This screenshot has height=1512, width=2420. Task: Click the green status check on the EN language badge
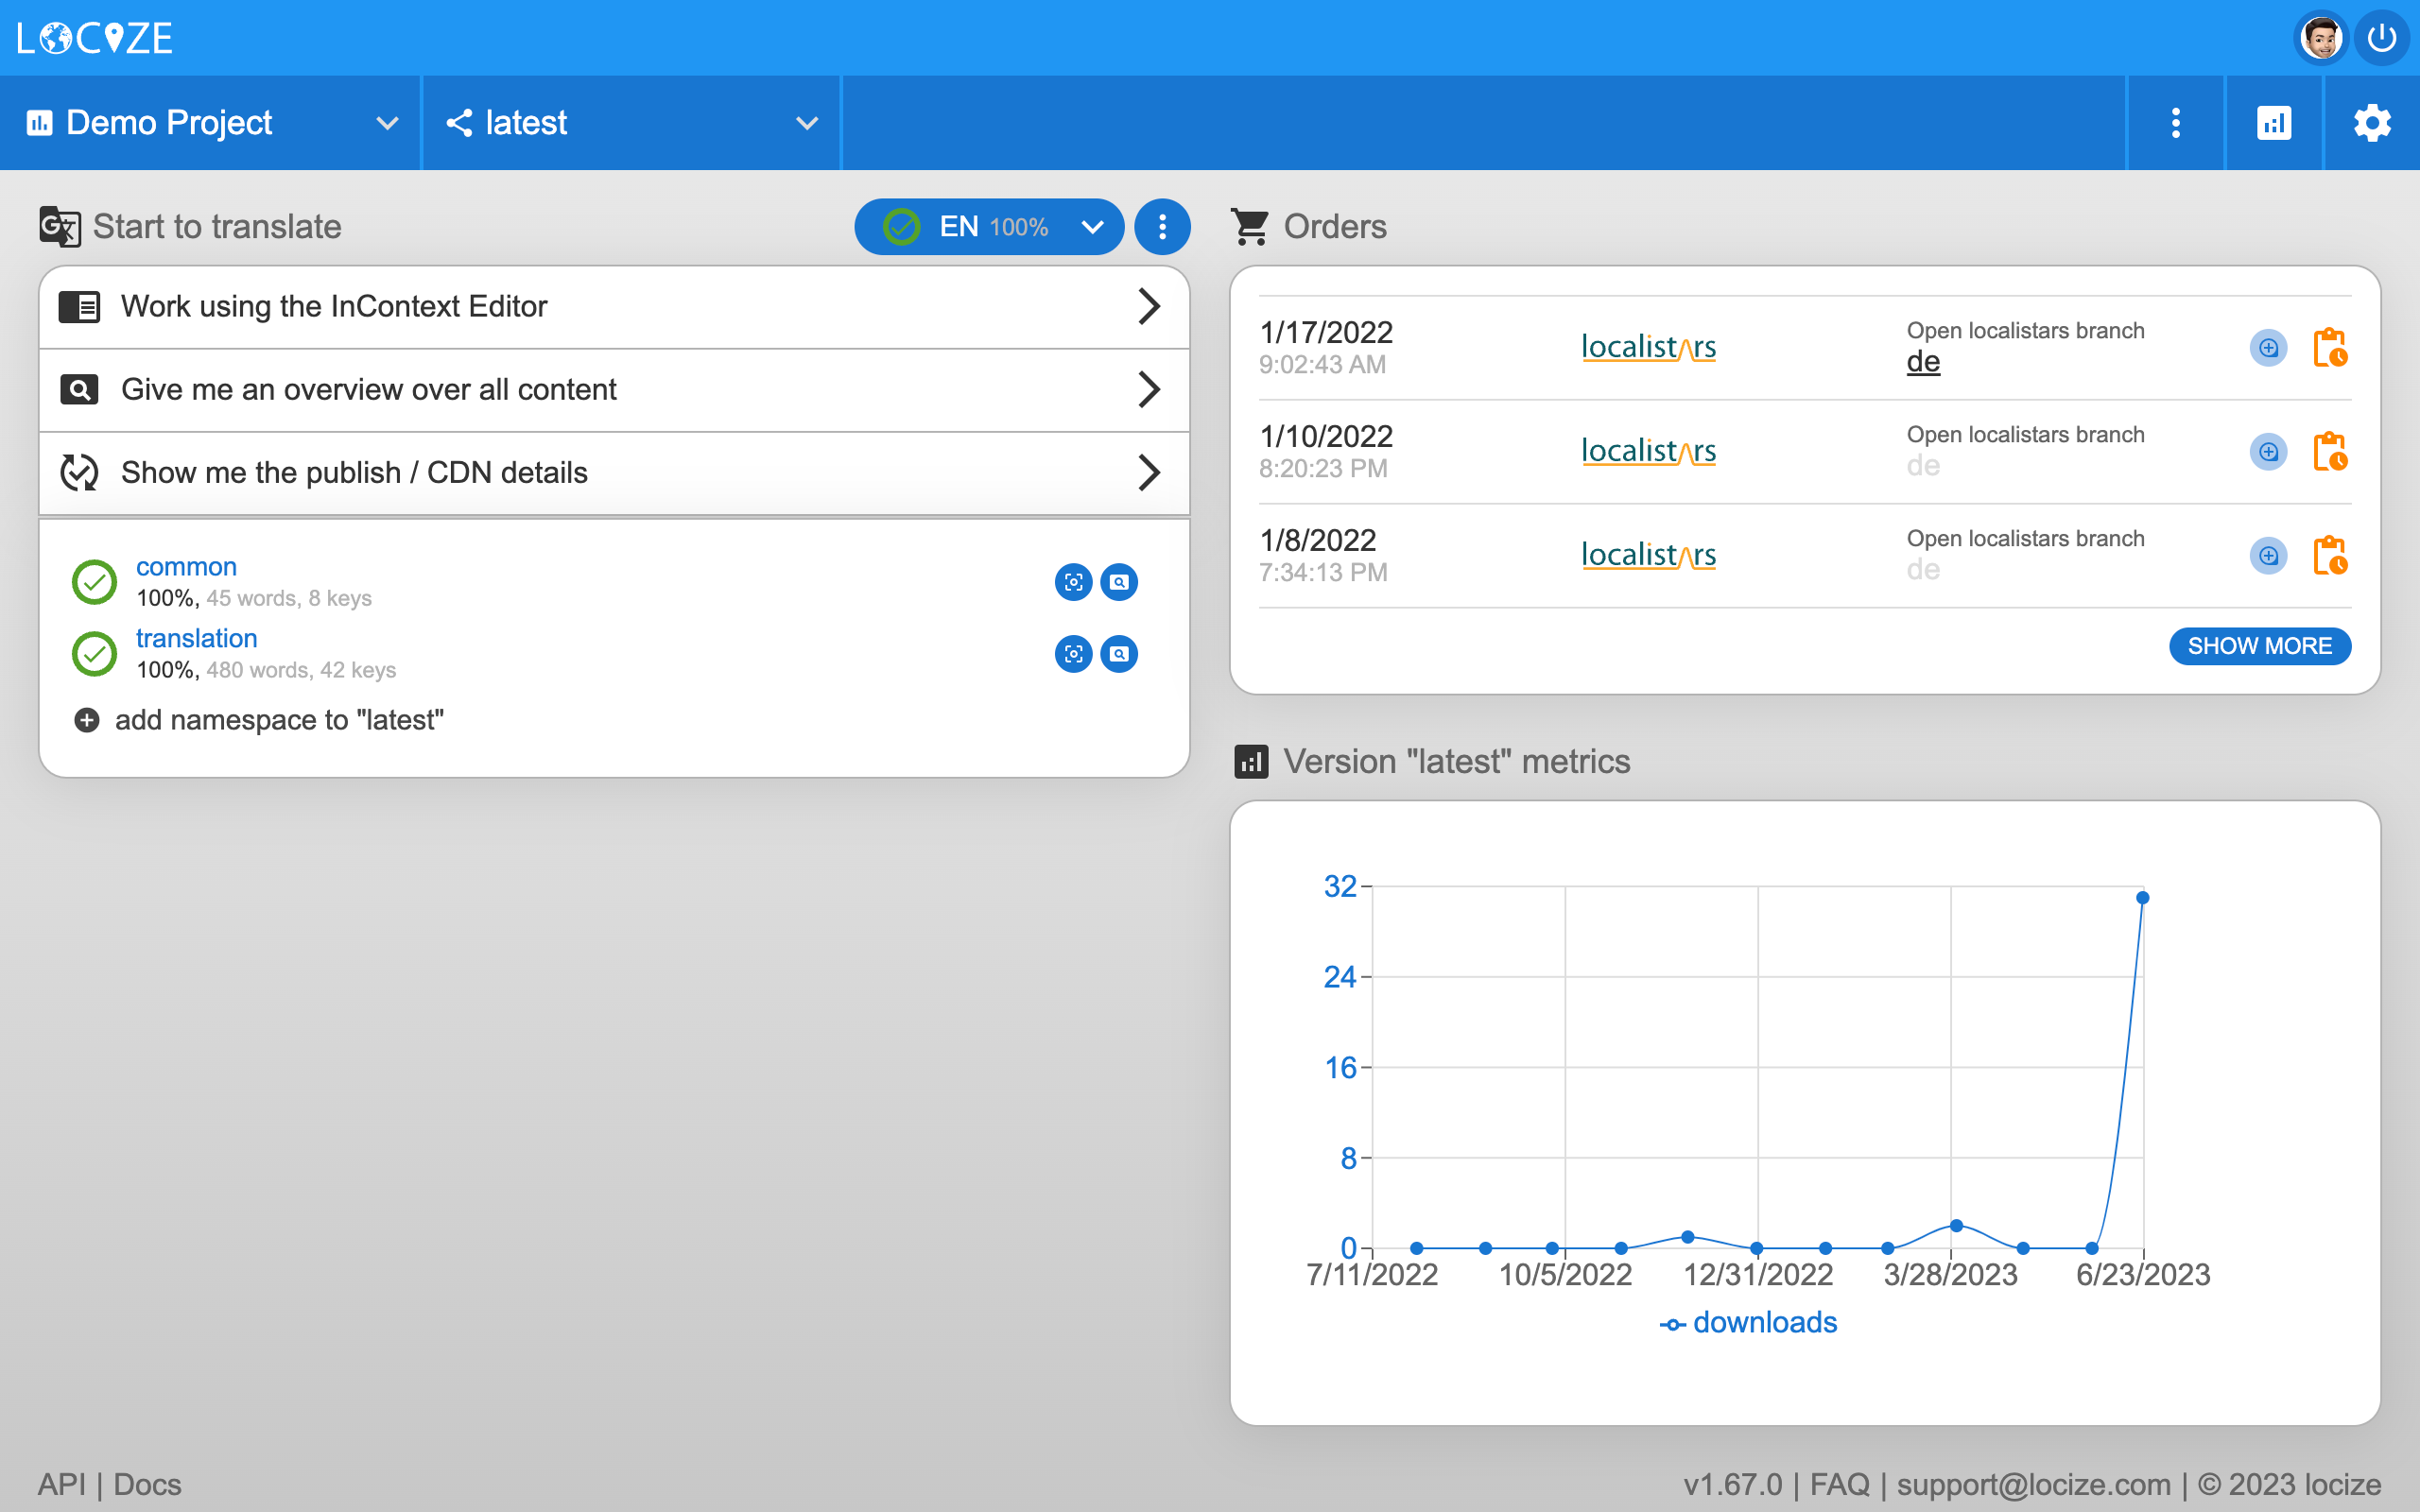(x=901, y=227)
